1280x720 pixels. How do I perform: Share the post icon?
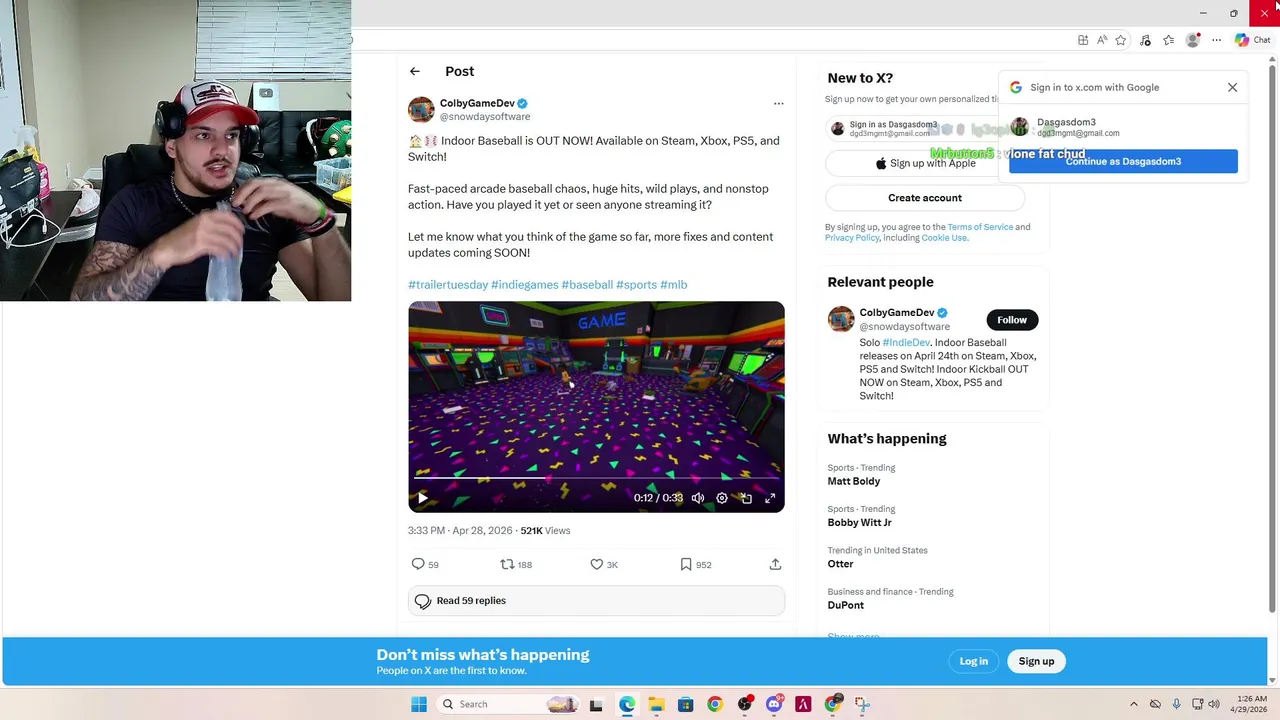[x=775, y=564]
